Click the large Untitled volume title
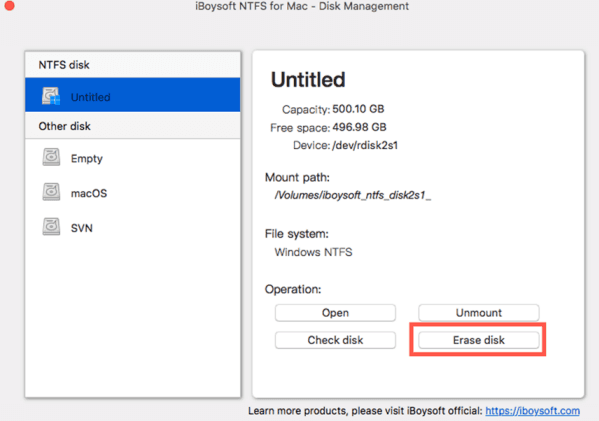This screenshot has height=421, width=599. [x=308, y=79]
